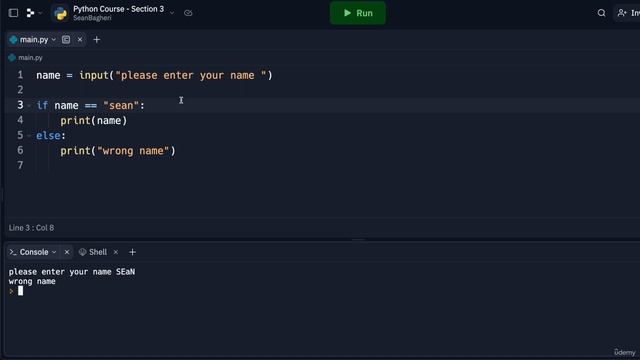
Task: Click the "wrong name" console output line
Action: point(32,281)
